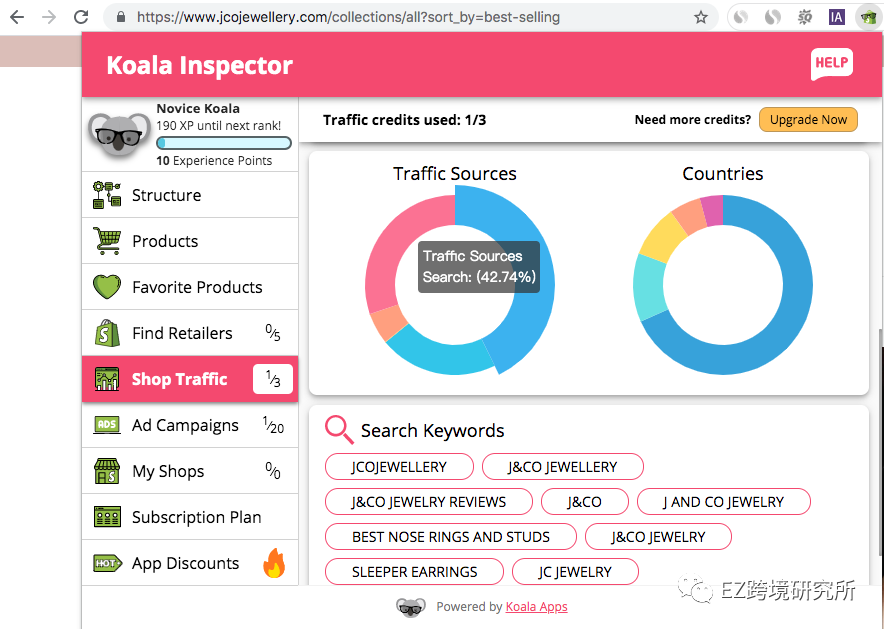Open the Subscription Plan section
The width and height of the screenshot is (884, 629).
pyautogui.click(x=190, y=517)
